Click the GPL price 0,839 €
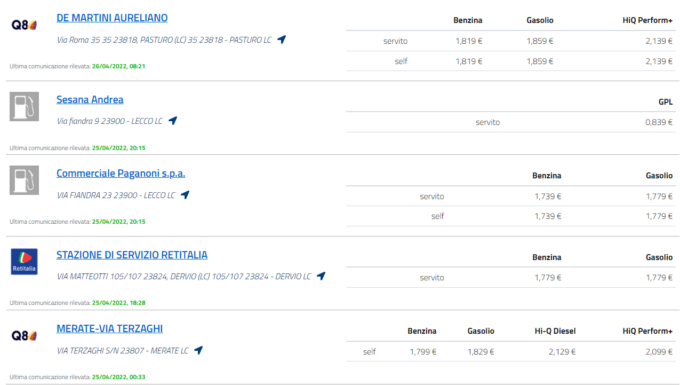The image size is (680, 385). (x=658, y=122)
